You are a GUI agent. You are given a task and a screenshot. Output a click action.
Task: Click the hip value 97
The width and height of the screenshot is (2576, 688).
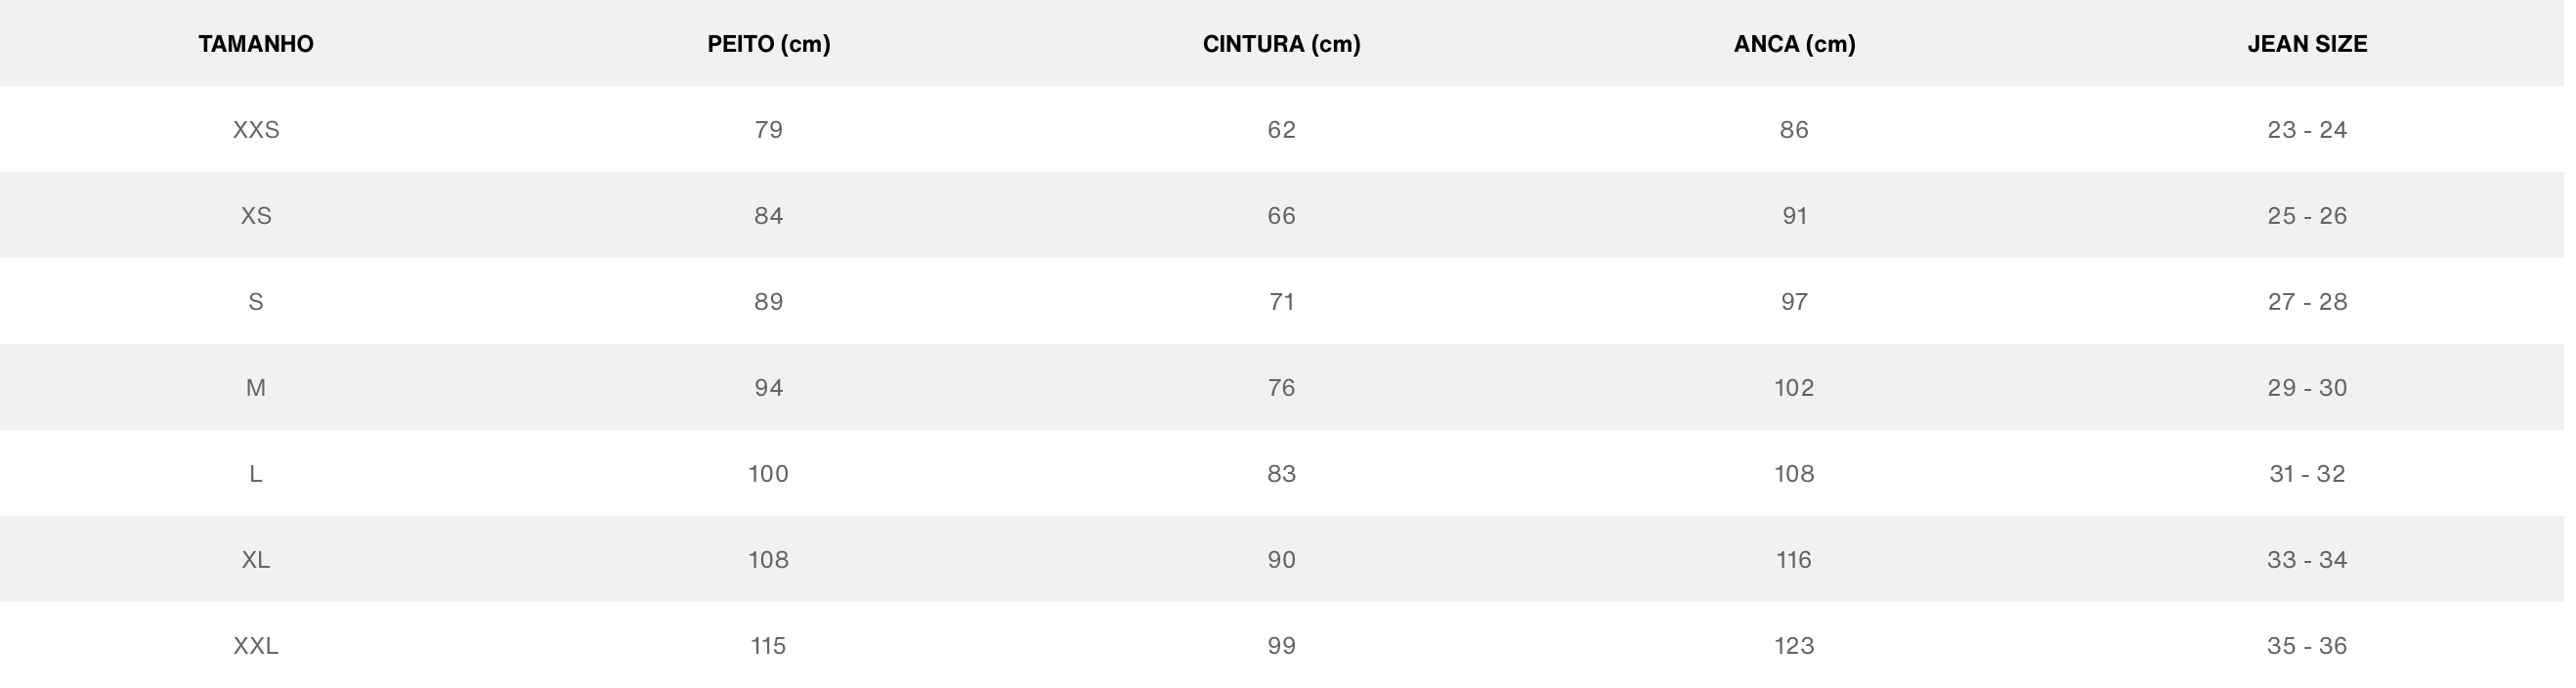pos(1794,302)
